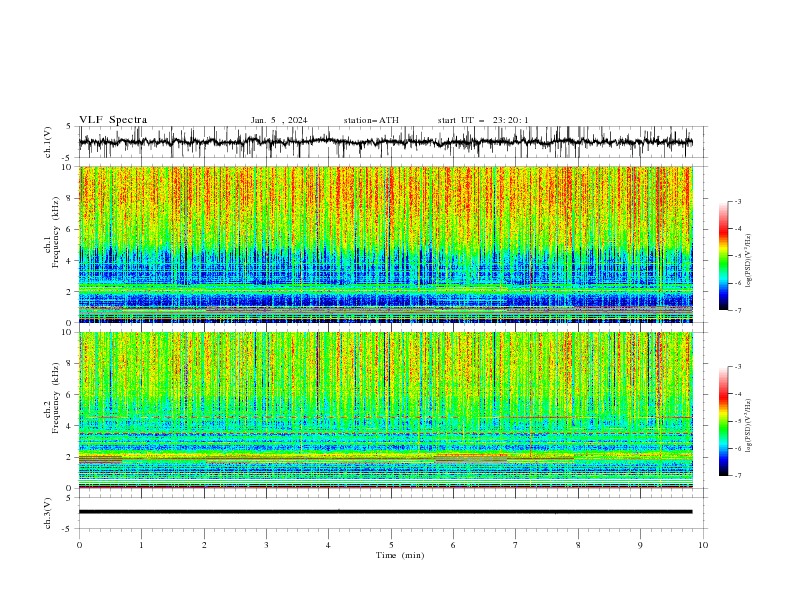792x612 pixels.
Task: Click the date text "Jan. 5 , 2024"
Action: pyautogui.click(x=279, y=120)
